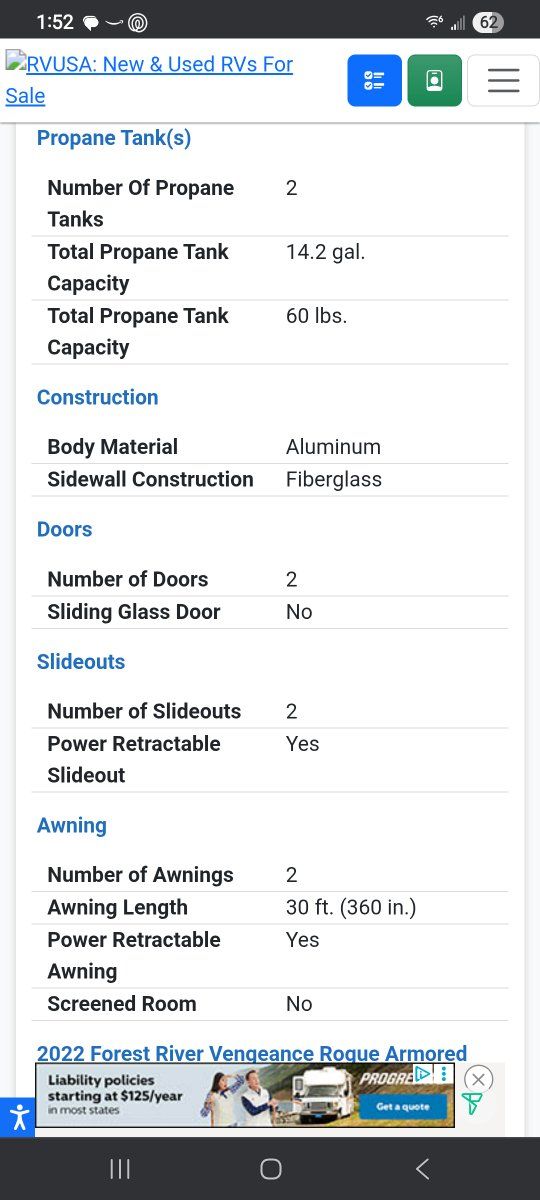This screenshot has height=1200, width=540.
Task: Close the bottom advertisement banner
Action: (479, 1079)
